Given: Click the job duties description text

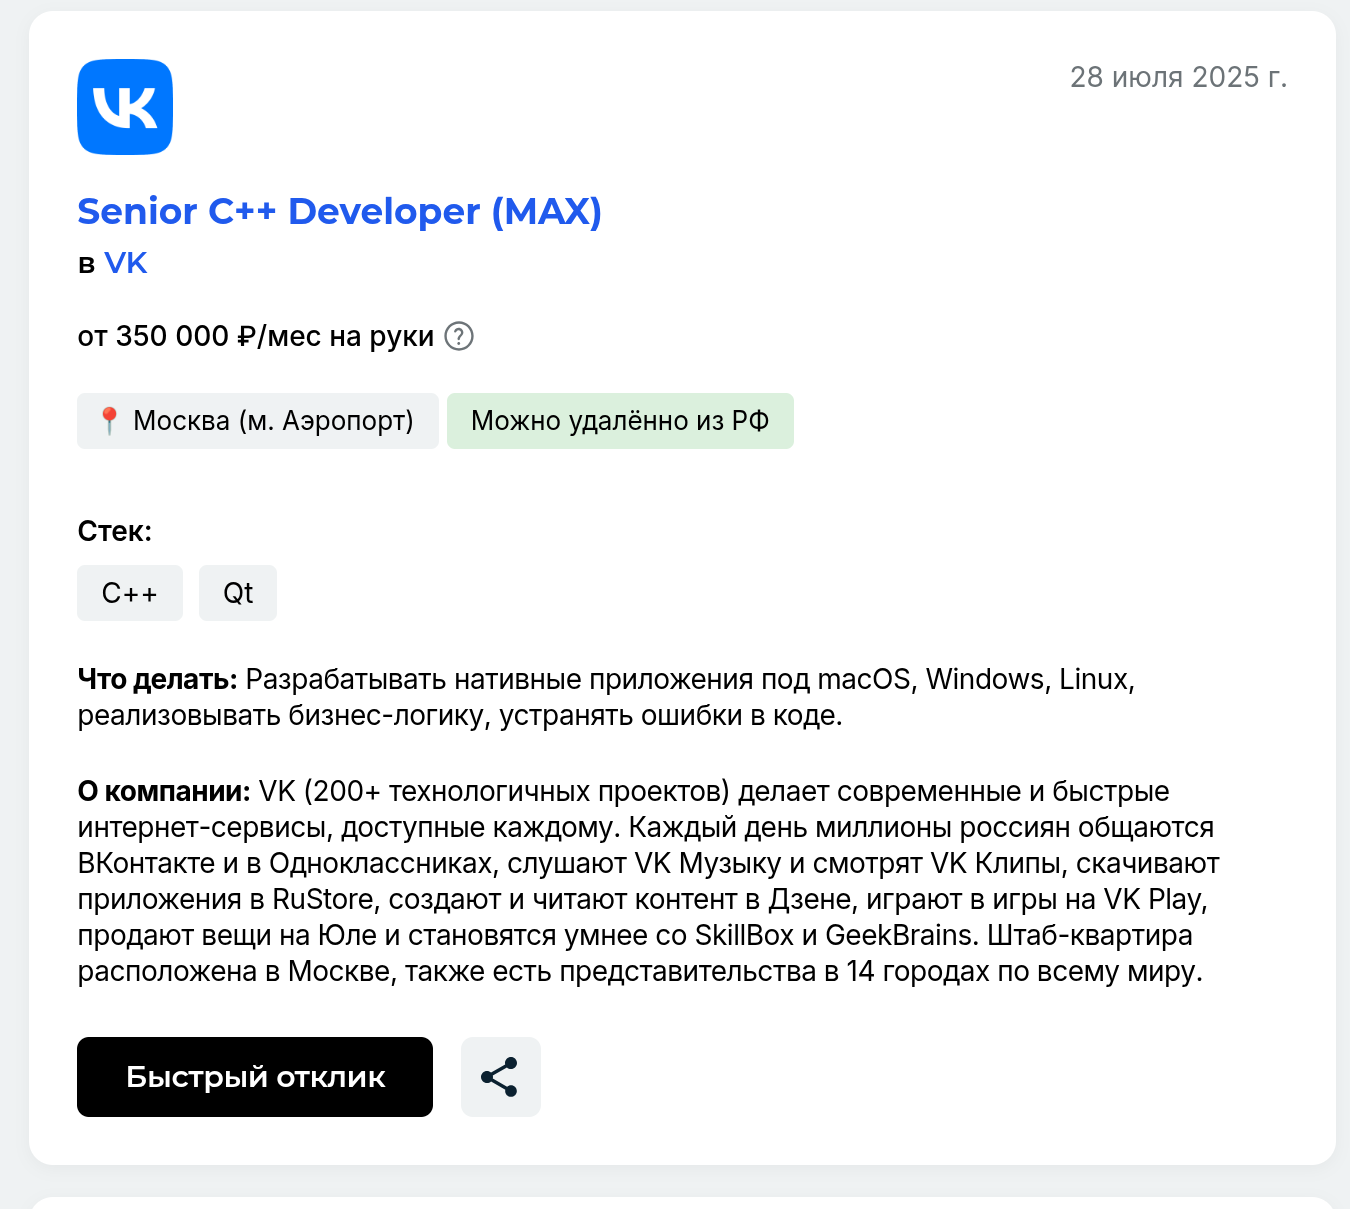Looking at the screenshot, I should point(606,698).
